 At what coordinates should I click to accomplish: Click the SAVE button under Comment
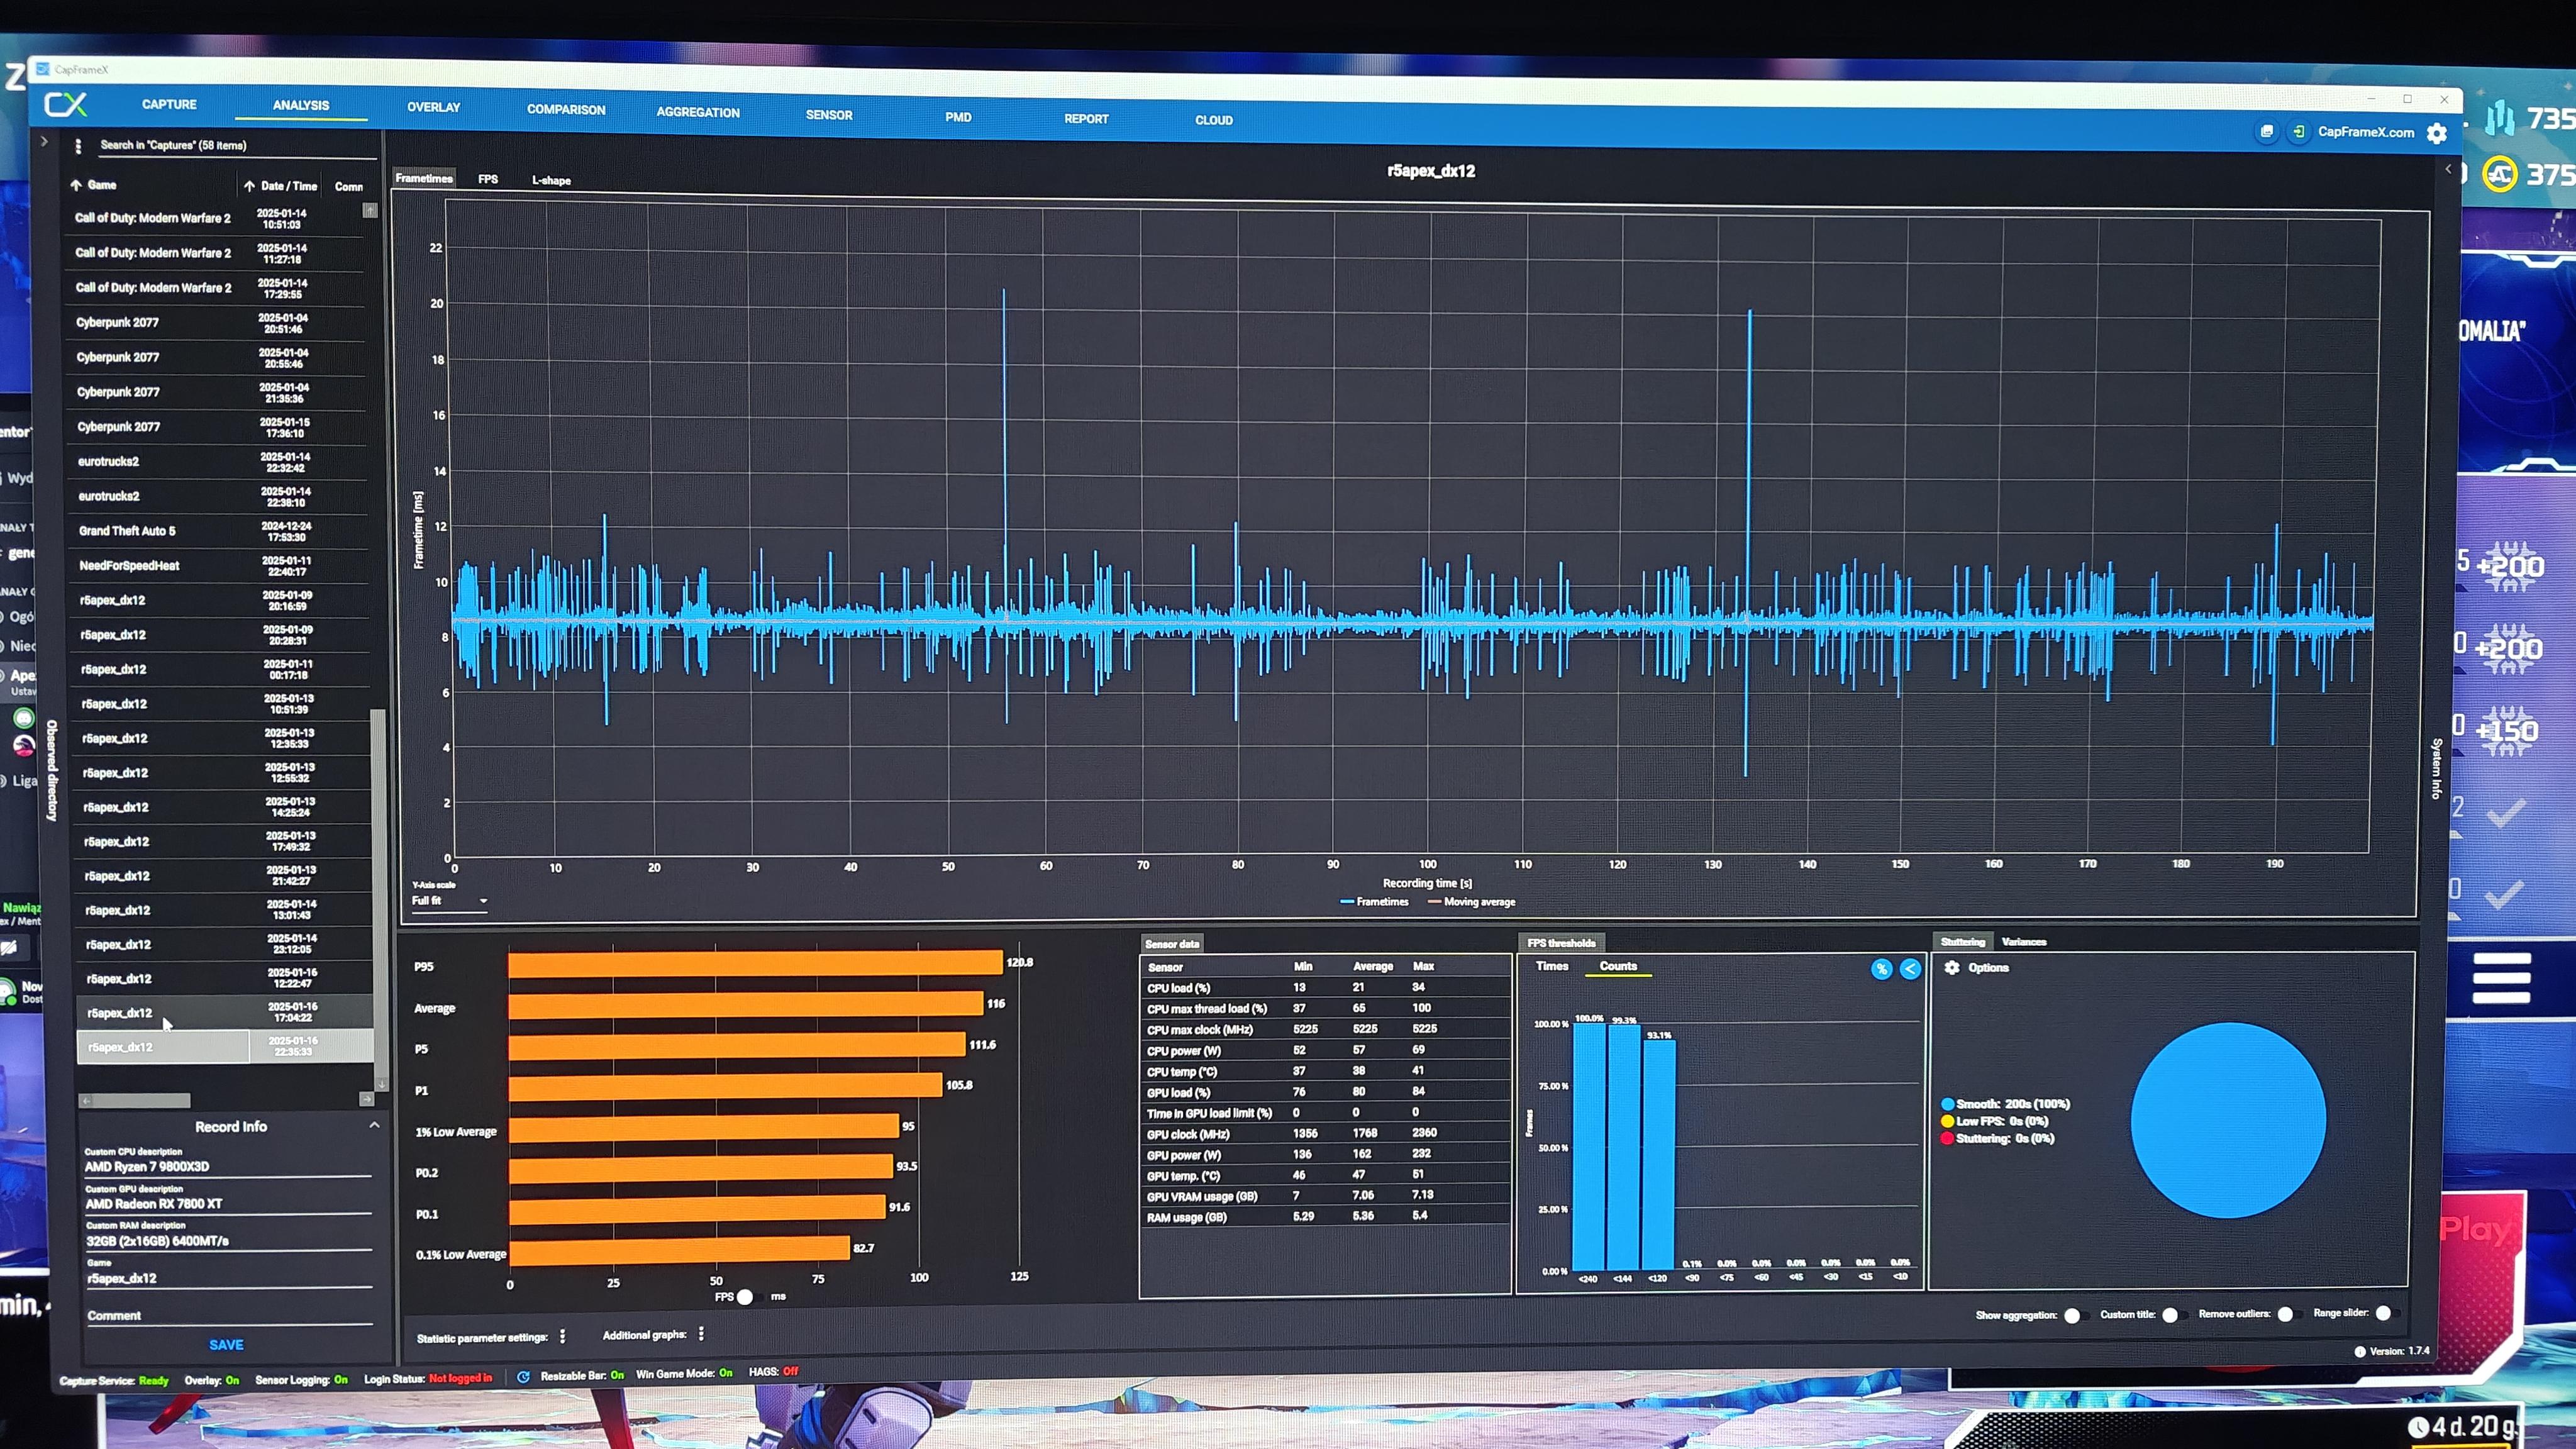point(226,1345)
